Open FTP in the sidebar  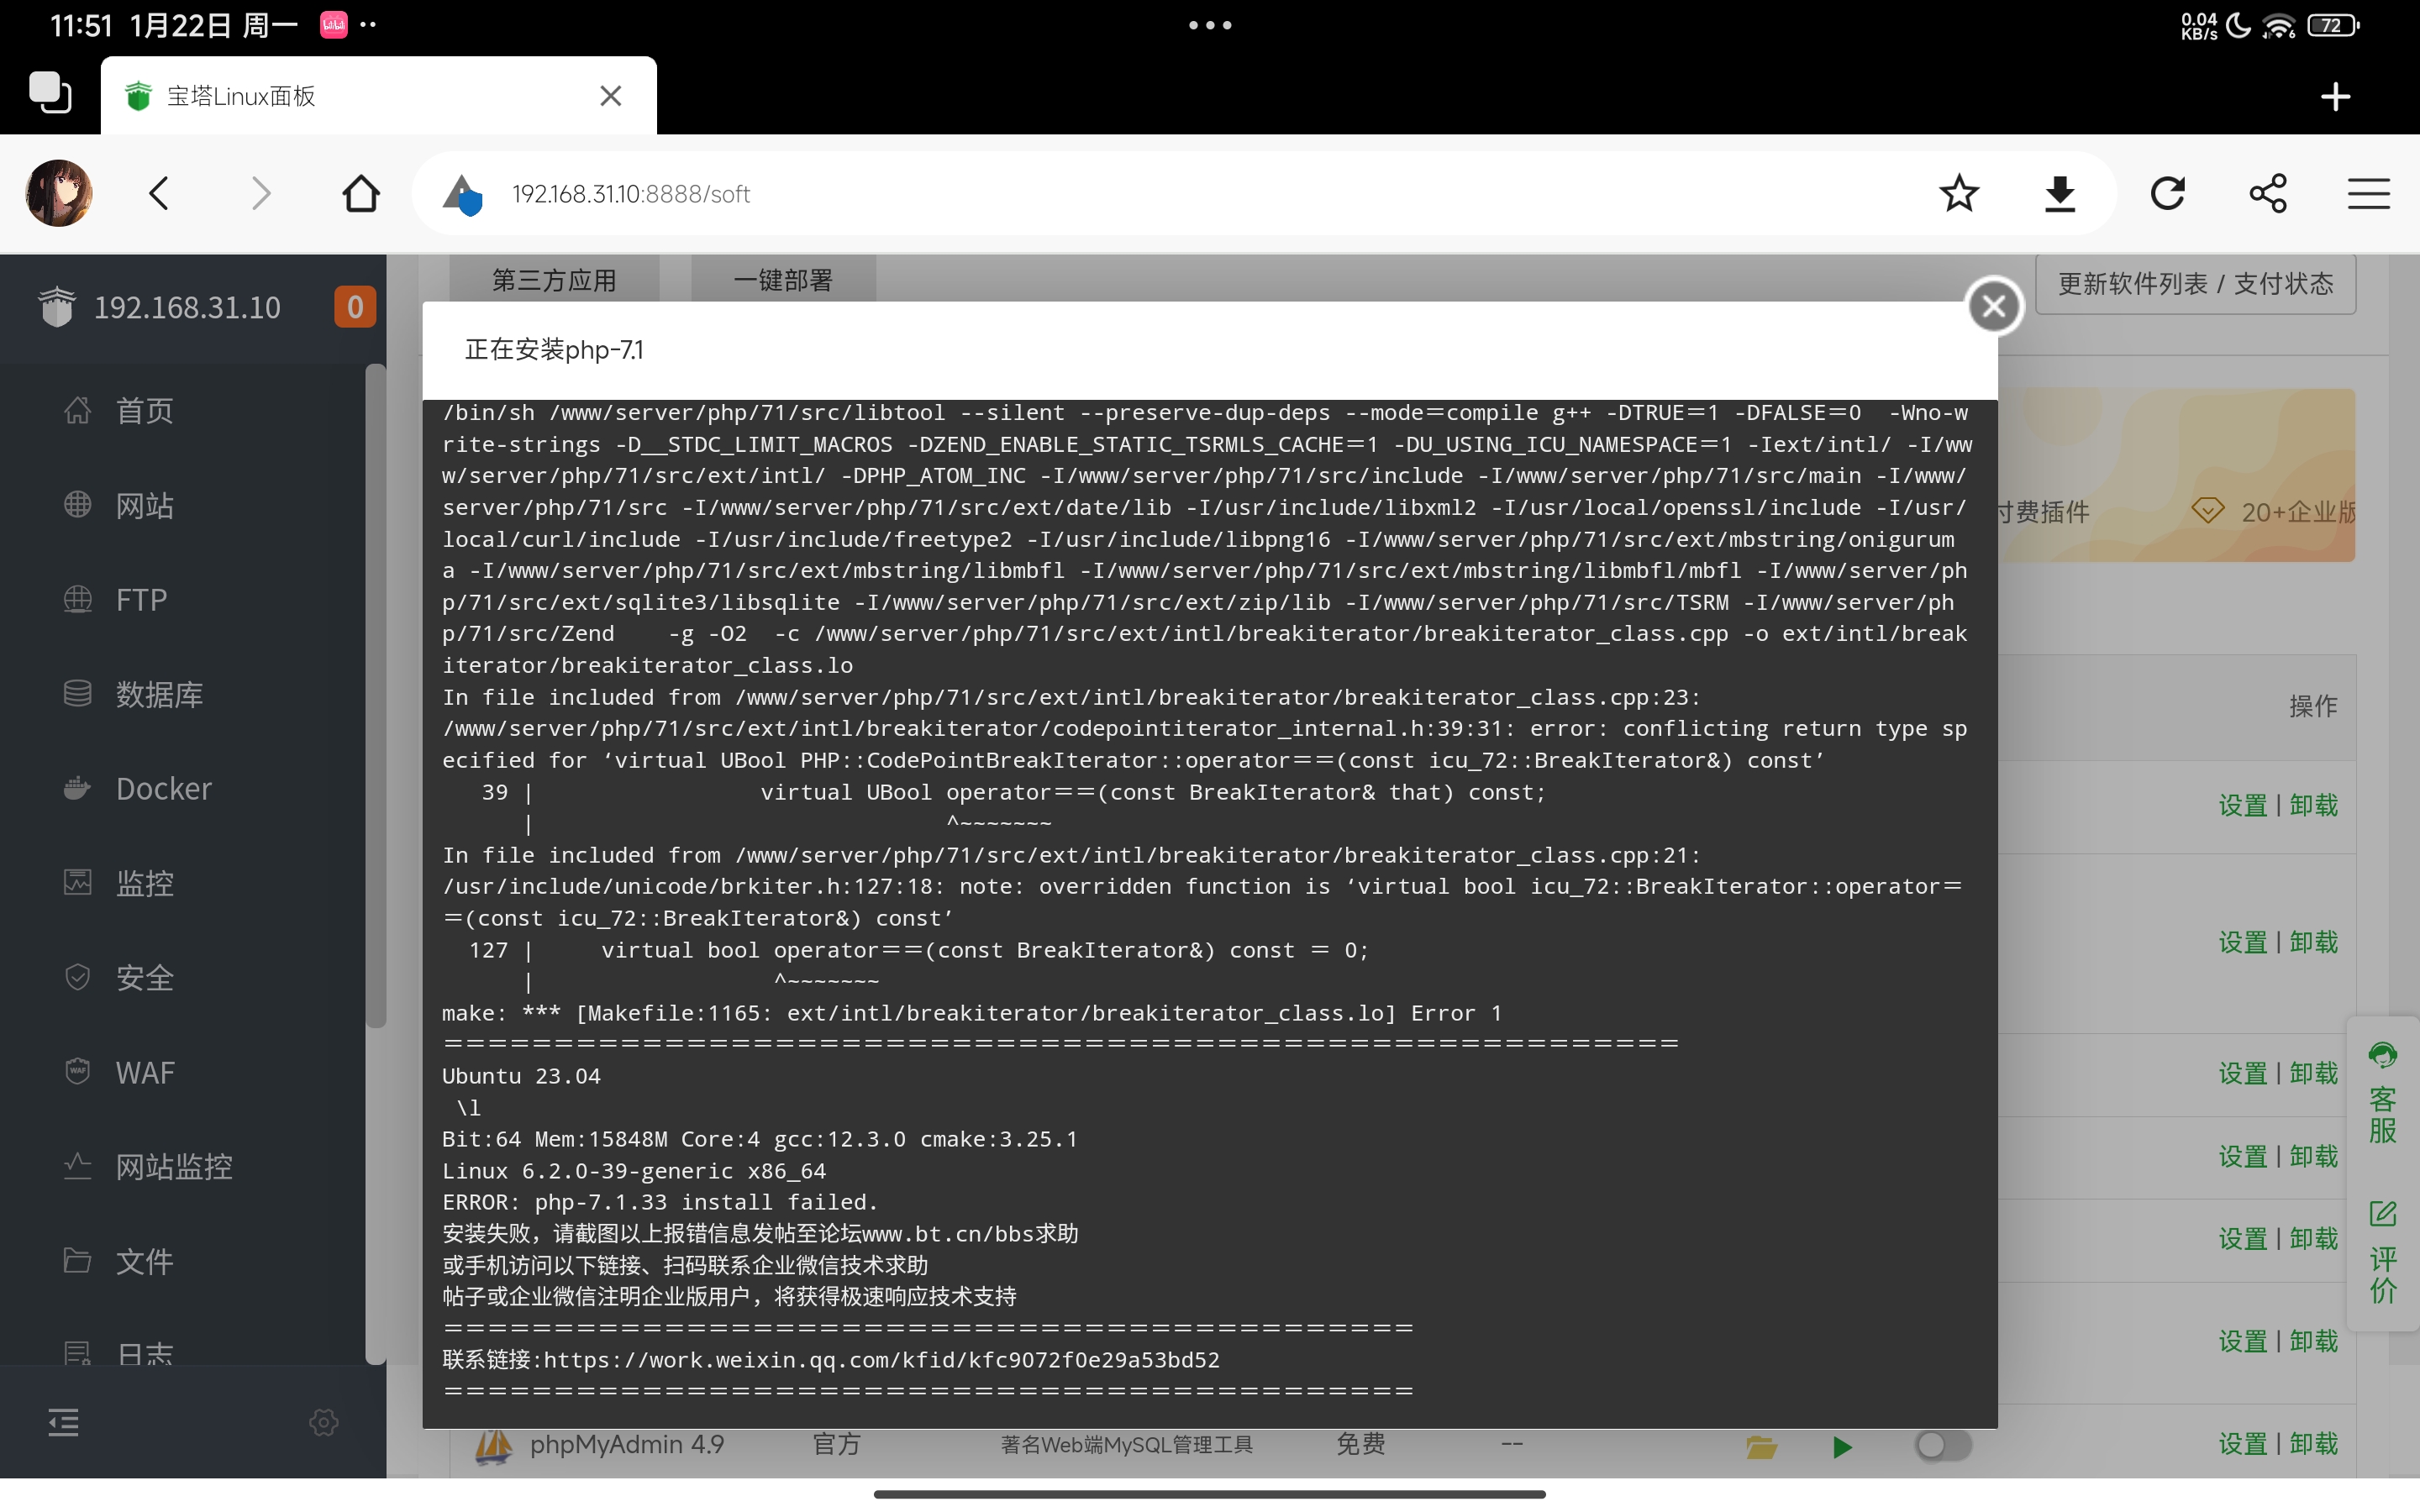(x=141, y=600)
